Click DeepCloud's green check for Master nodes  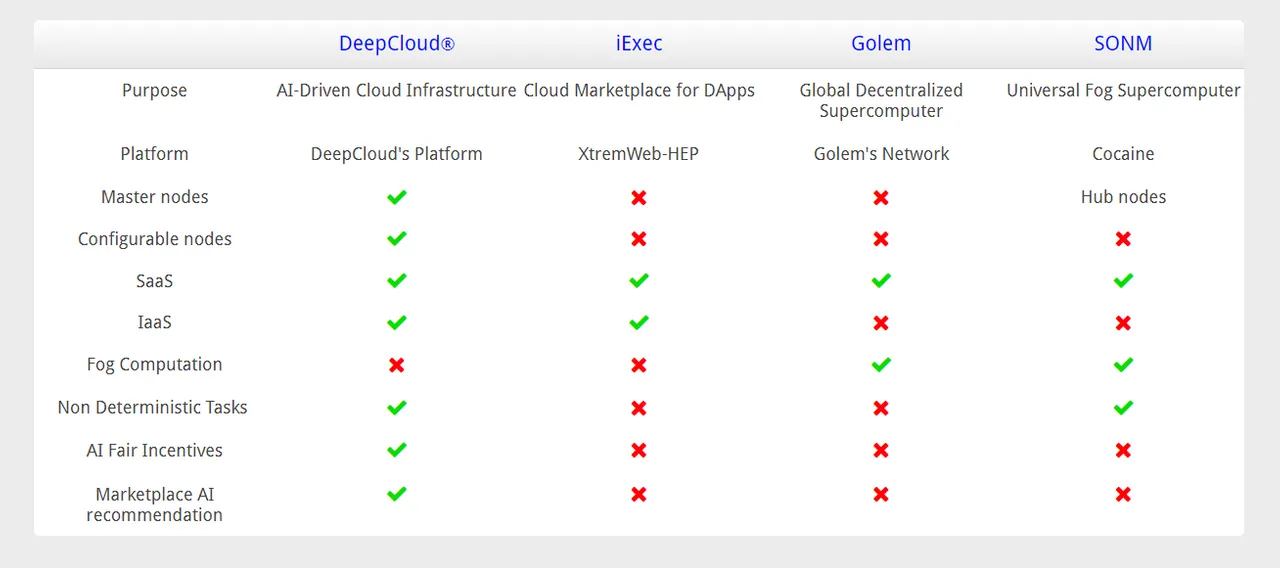click(397, 197)
